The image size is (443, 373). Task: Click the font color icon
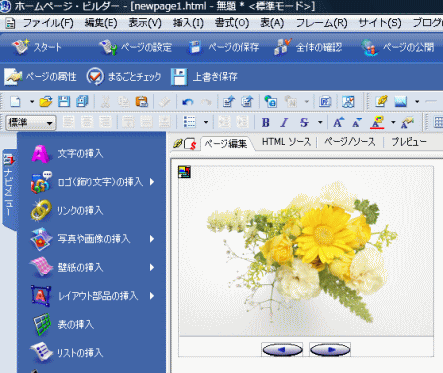coord(378,122)
